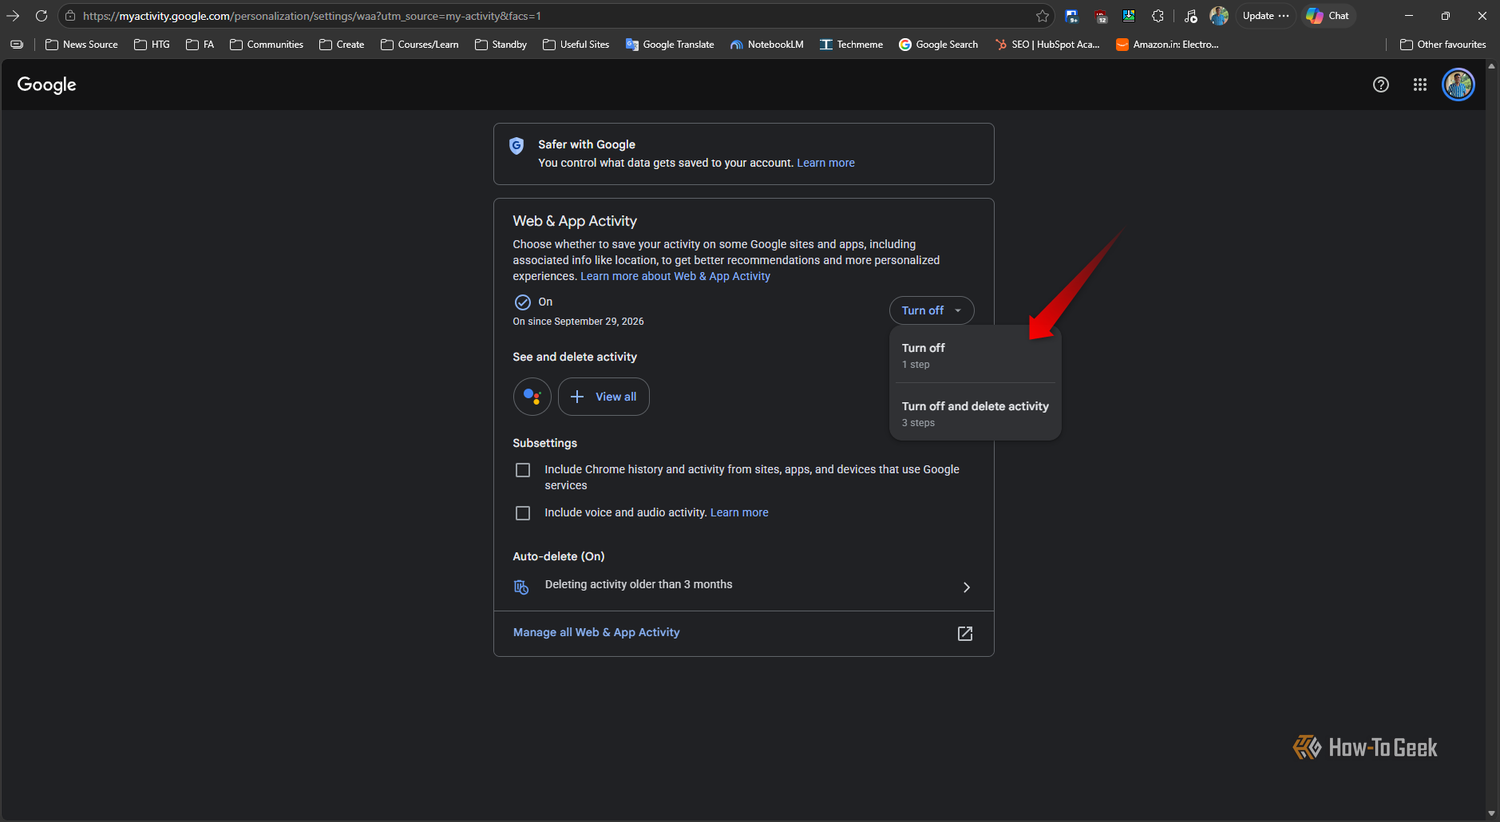Go forward with the browser arrow
This screenshot has height=822, width=1500.
[13, 16]
